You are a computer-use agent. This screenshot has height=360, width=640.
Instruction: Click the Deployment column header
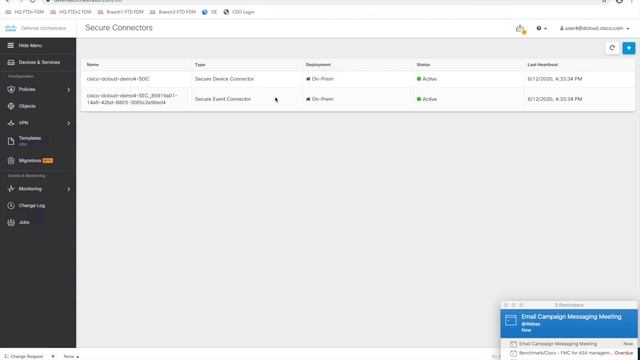(x=318, y=64)
